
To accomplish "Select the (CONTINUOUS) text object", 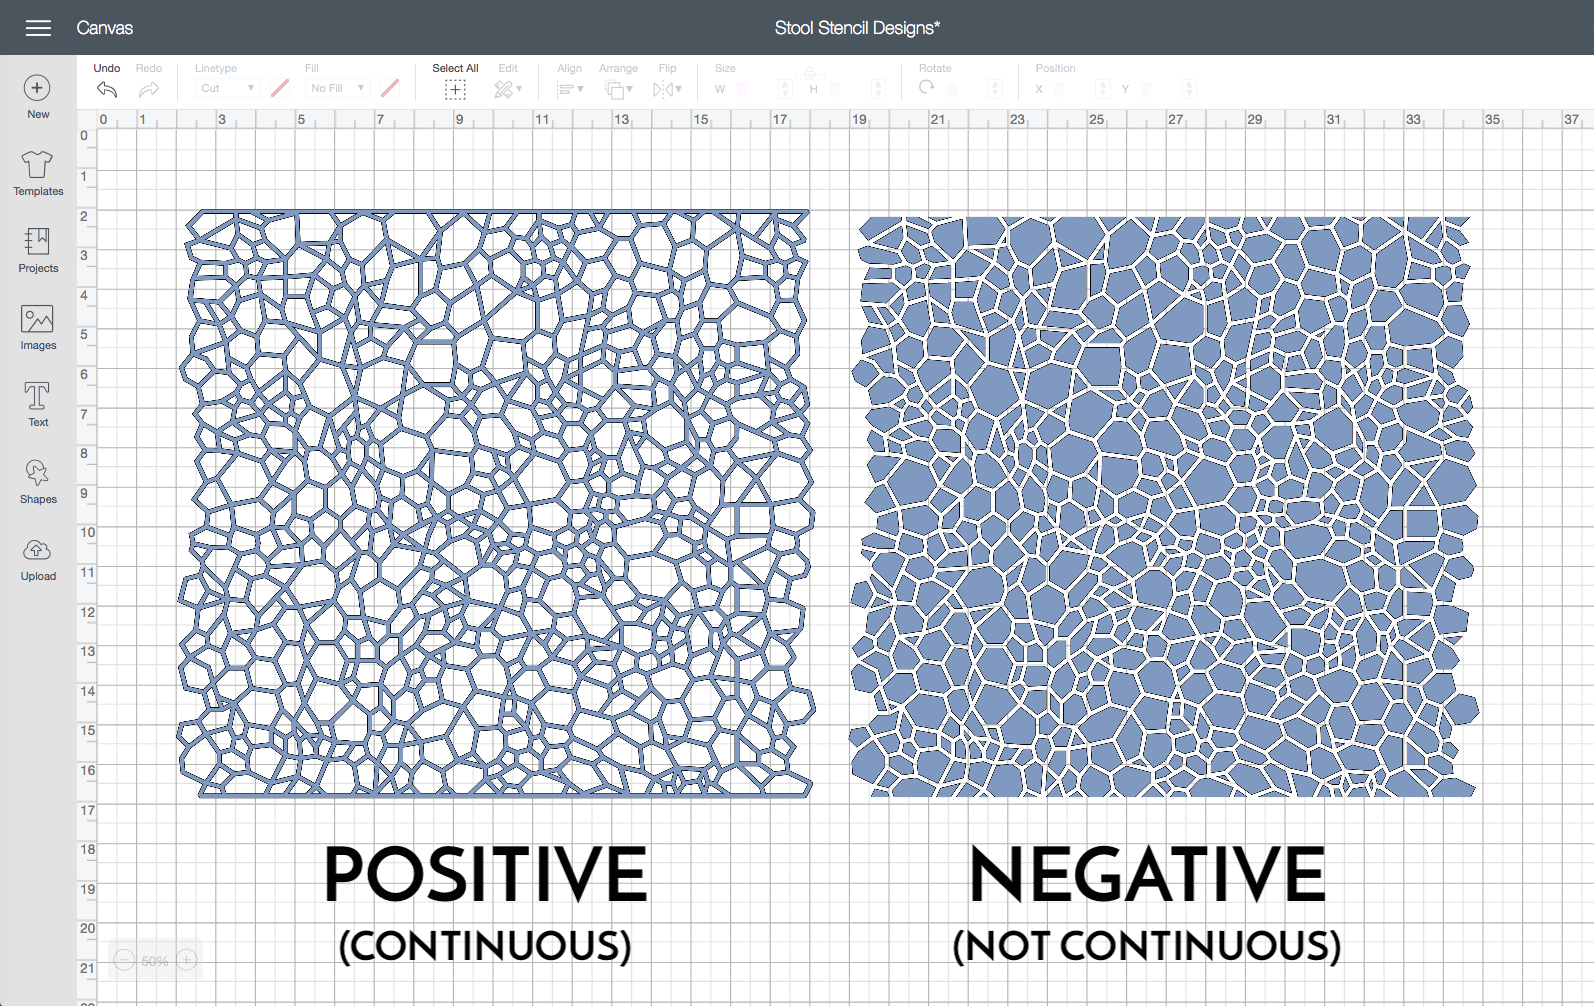I will (x=485, y=945).
